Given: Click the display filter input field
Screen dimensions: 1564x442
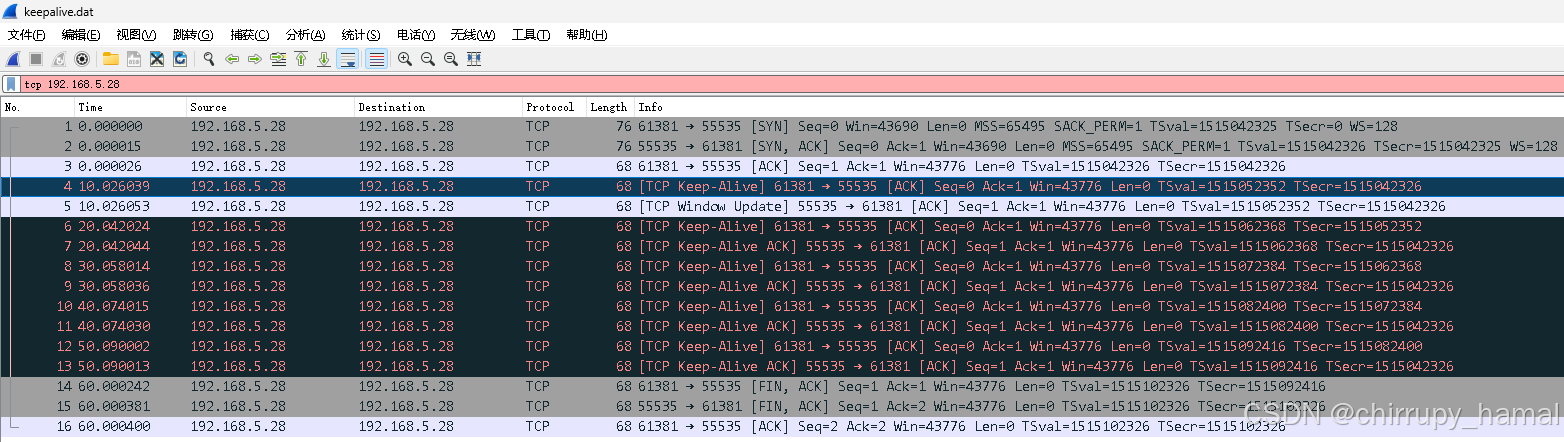Looking at the screenshot, I should tap(790, 84).
